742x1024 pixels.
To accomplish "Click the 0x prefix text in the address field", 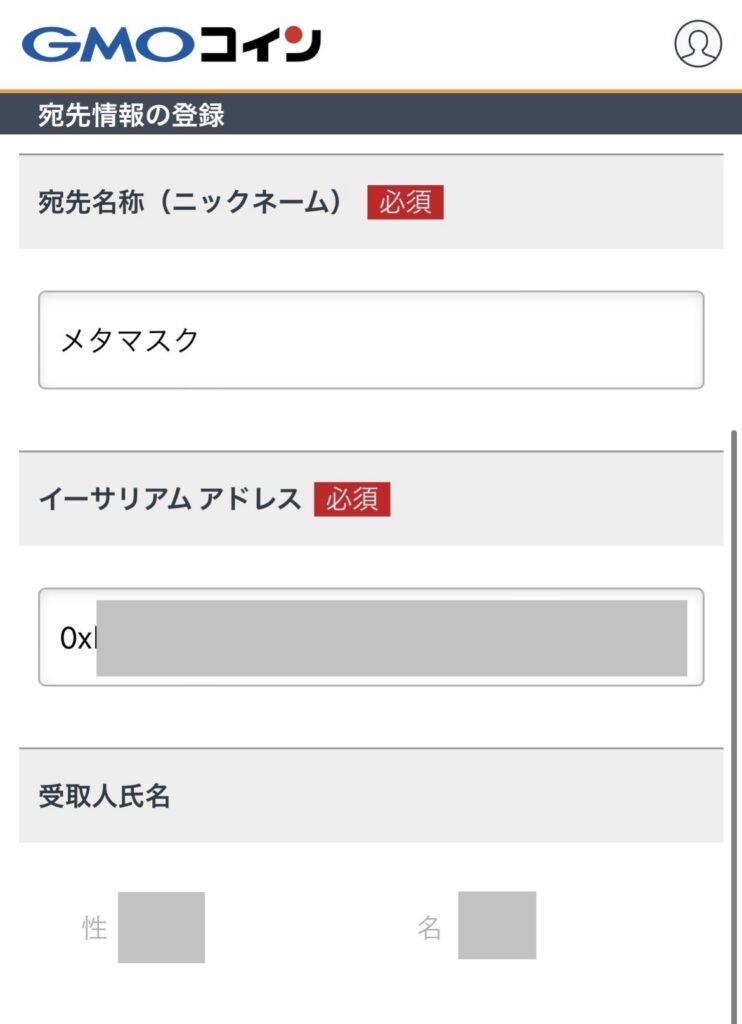I will pos(75,638).
